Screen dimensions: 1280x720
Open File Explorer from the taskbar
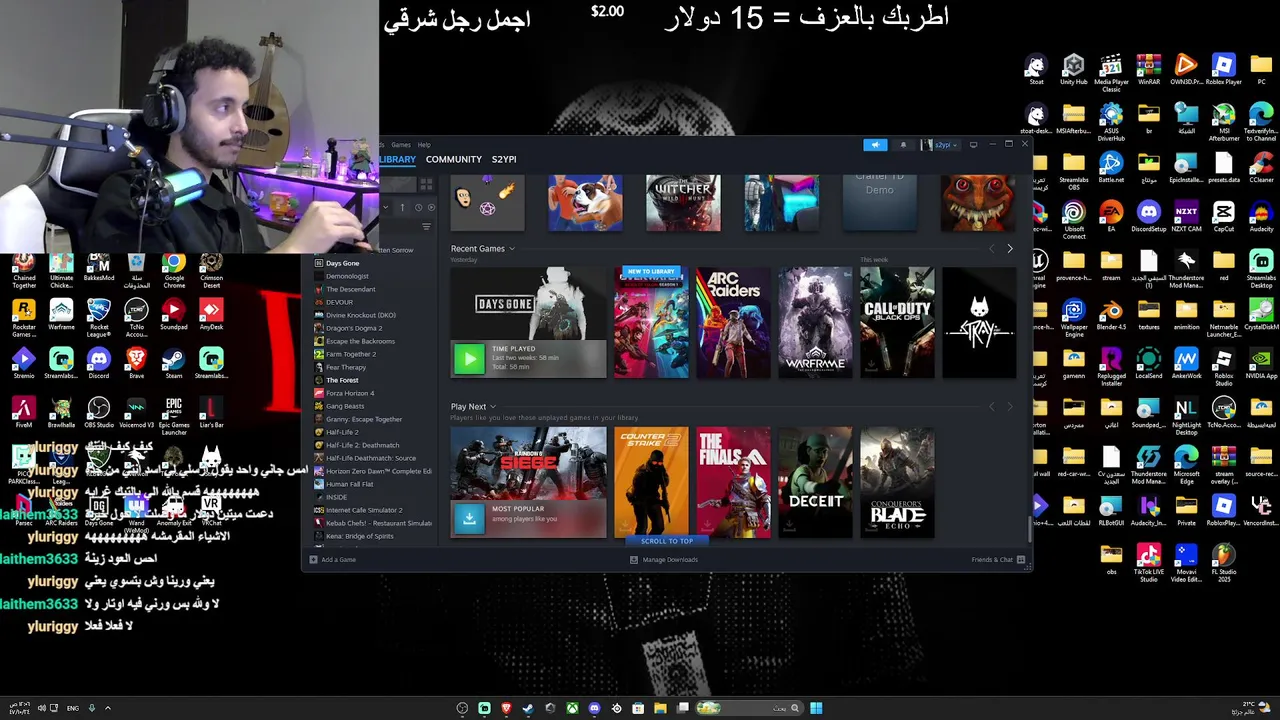(660, 708)
